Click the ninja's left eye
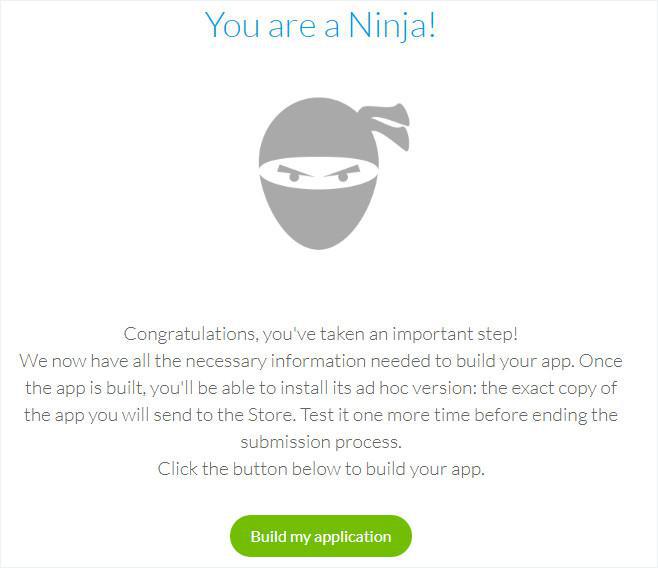The width and height of the screenshot is (658, 568). click(294, 174)
